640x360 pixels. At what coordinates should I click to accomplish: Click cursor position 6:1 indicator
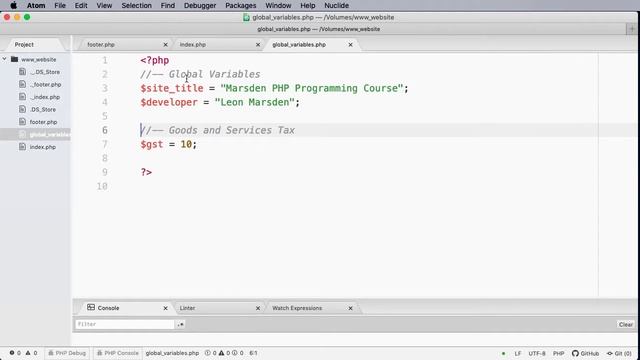[x=253, y=353]
